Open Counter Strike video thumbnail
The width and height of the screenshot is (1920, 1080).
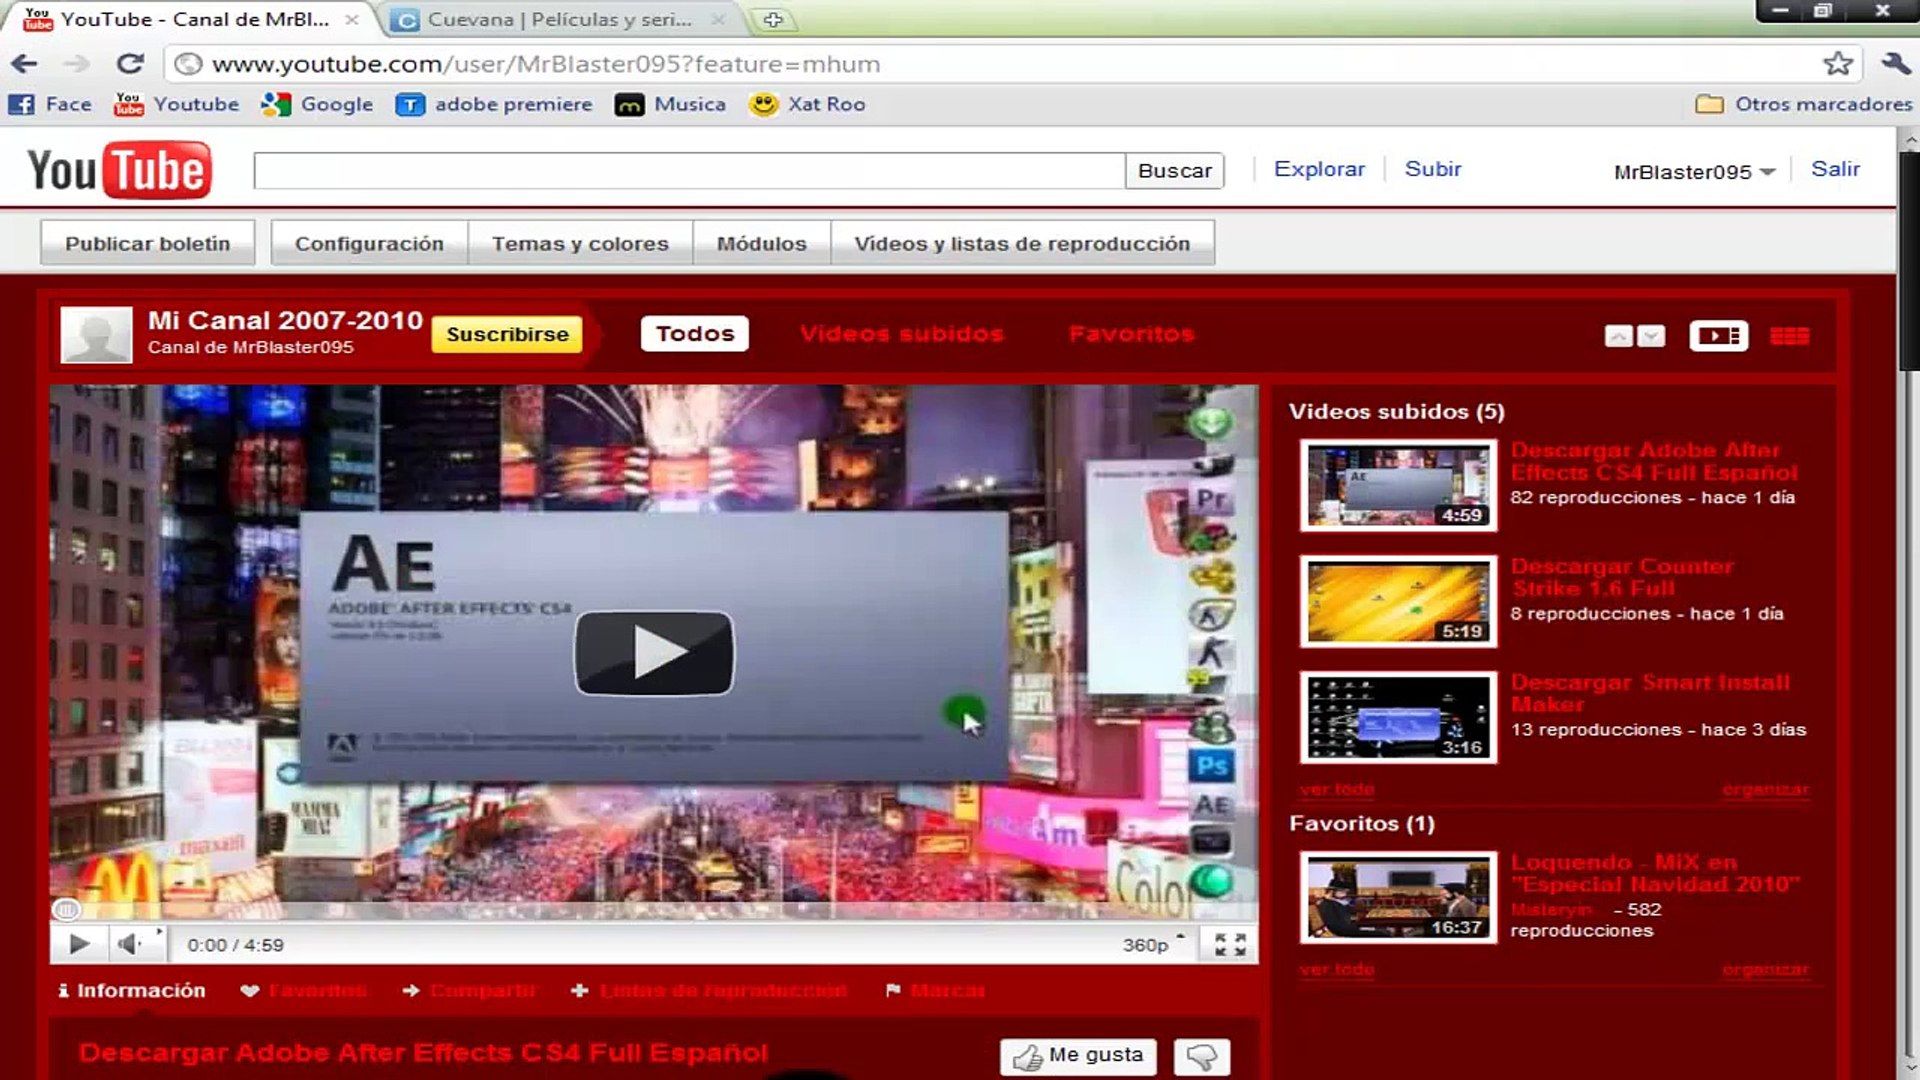[1398, 602]
